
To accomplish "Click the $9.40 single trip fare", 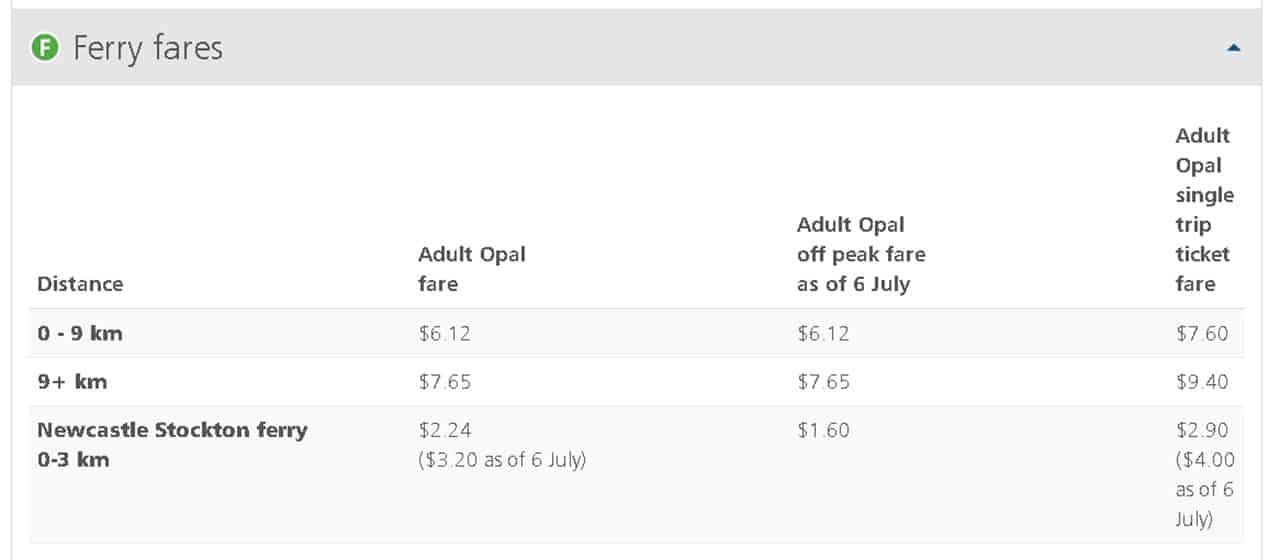I will point(1202,382).
